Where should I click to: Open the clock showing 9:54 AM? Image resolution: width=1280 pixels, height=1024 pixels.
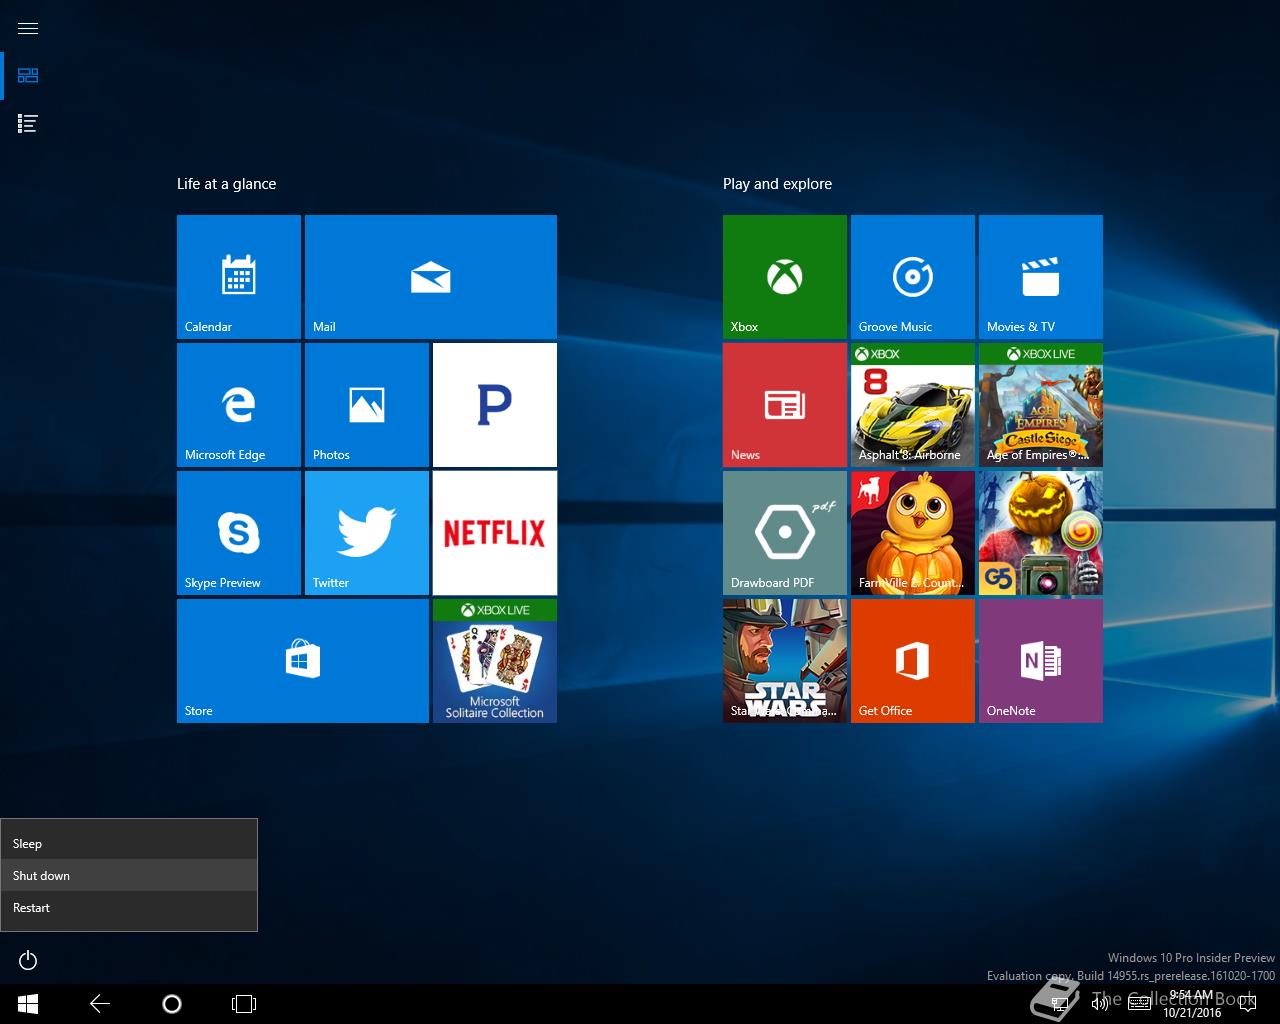pos(1192,1004)
